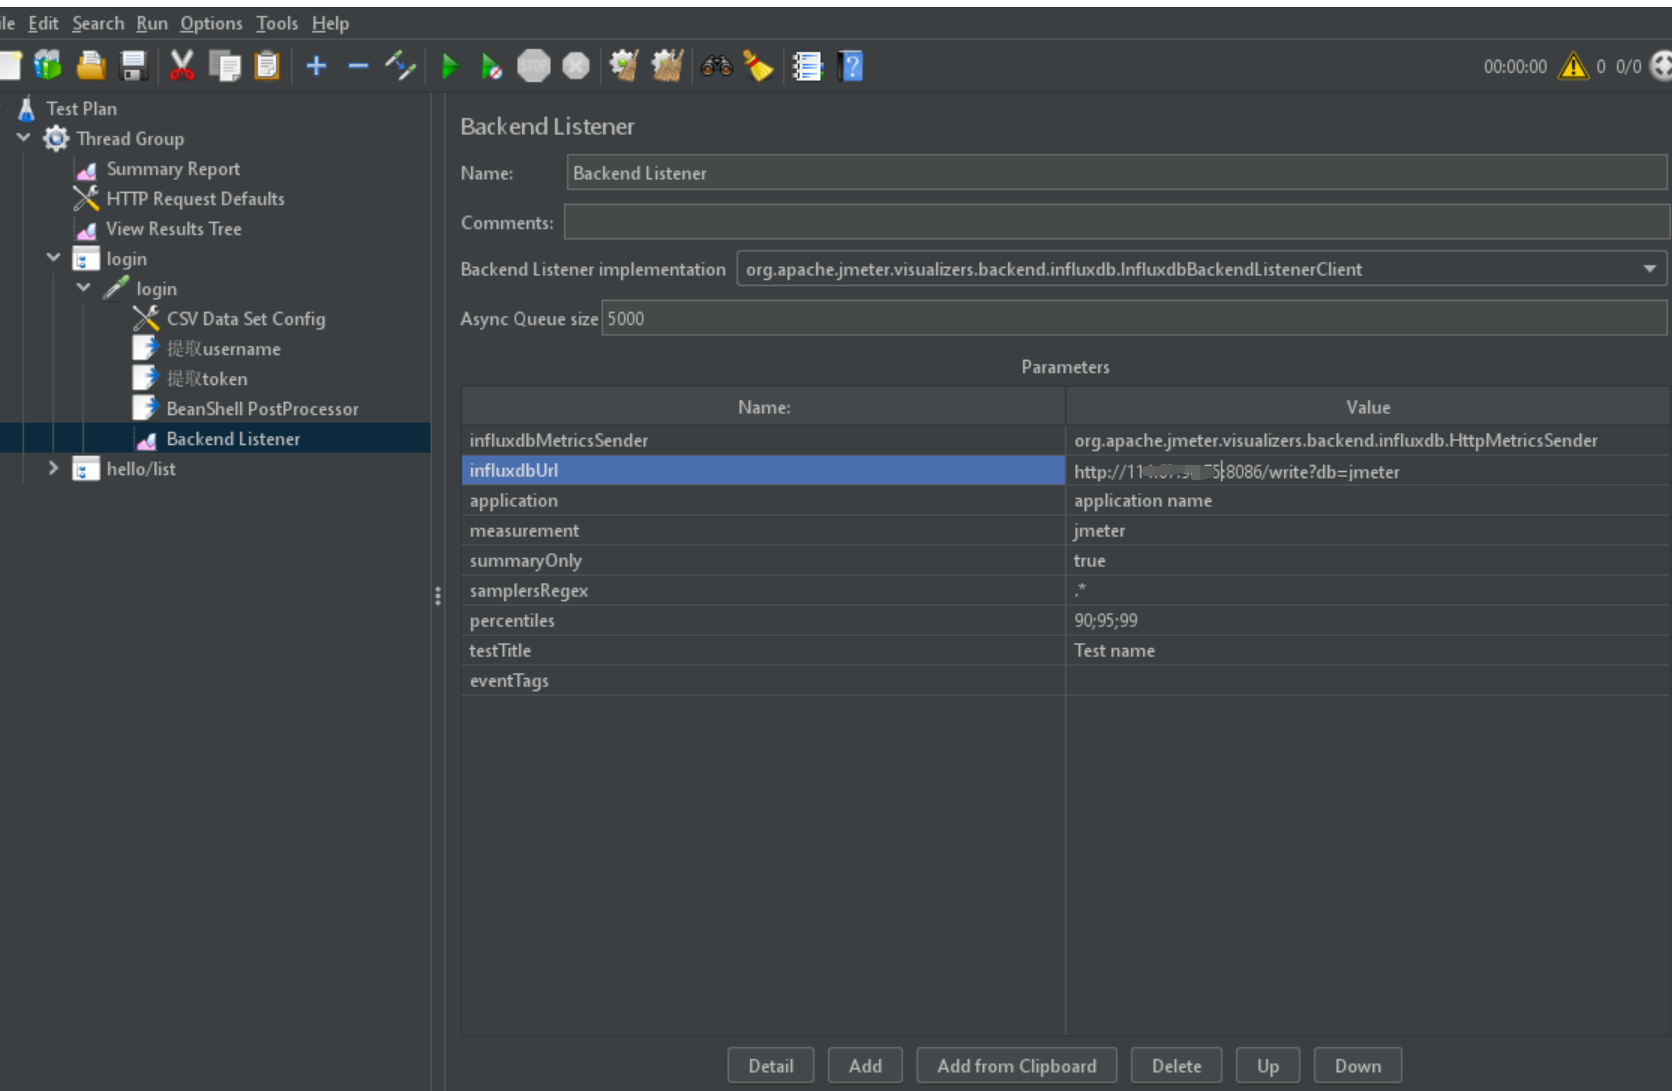Select View Results Tree item
The height and width of the screenshot is (1091, 1672).
pos(173,229)
